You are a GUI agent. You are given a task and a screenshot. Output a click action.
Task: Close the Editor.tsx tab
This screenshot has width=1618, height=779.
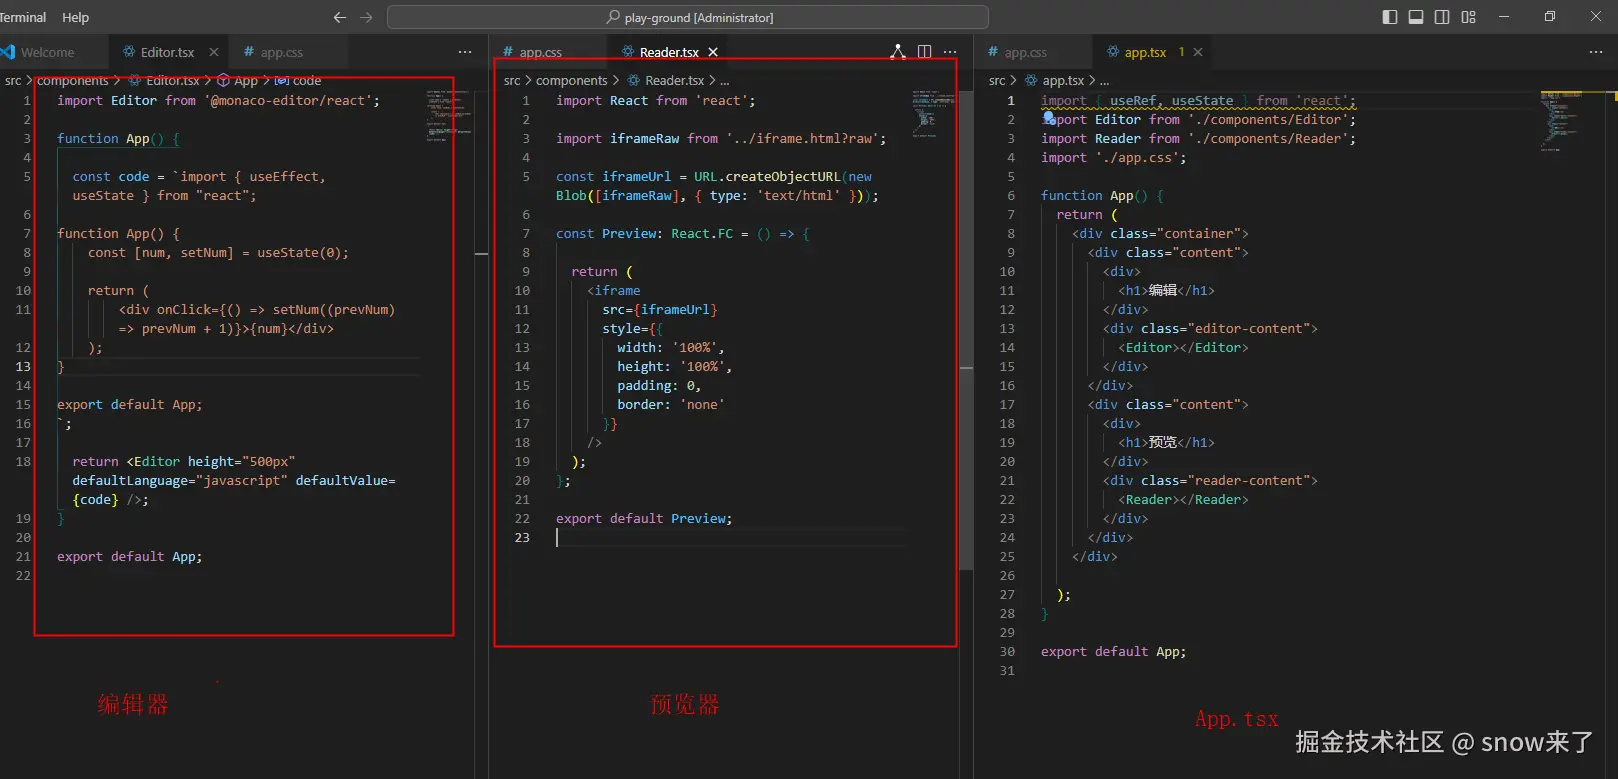[x=214, y=52]
